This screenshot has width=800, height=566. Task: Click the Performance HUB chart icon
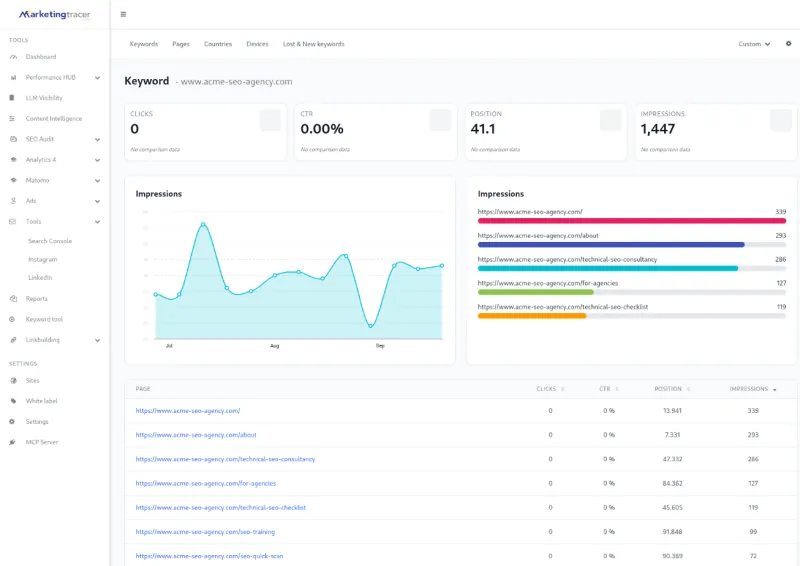13,78
